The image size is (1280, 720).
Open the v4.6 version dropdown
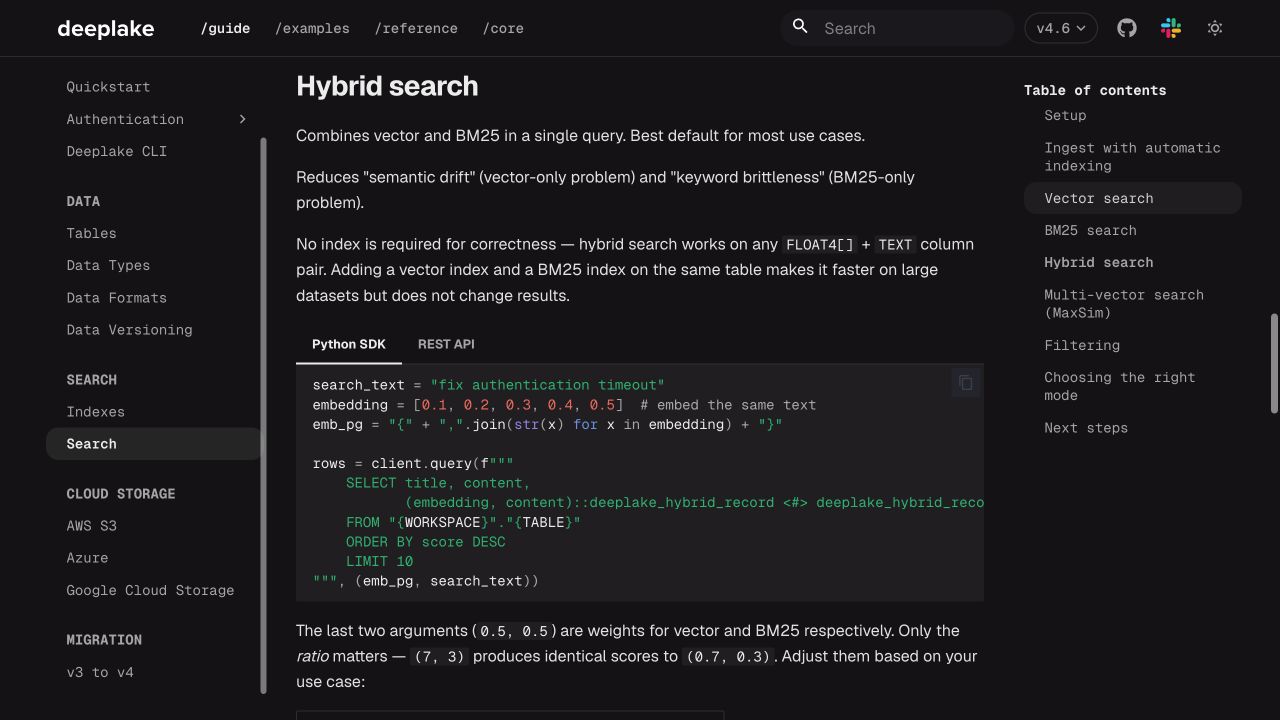tap(1061, 28)
